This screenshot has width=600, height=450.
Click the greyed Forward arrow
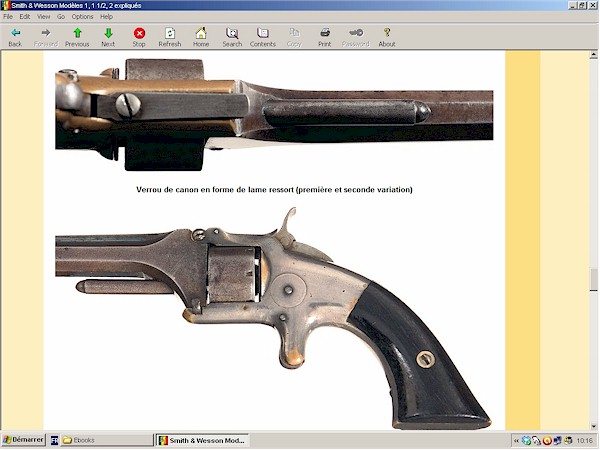[x=46, y=38]
